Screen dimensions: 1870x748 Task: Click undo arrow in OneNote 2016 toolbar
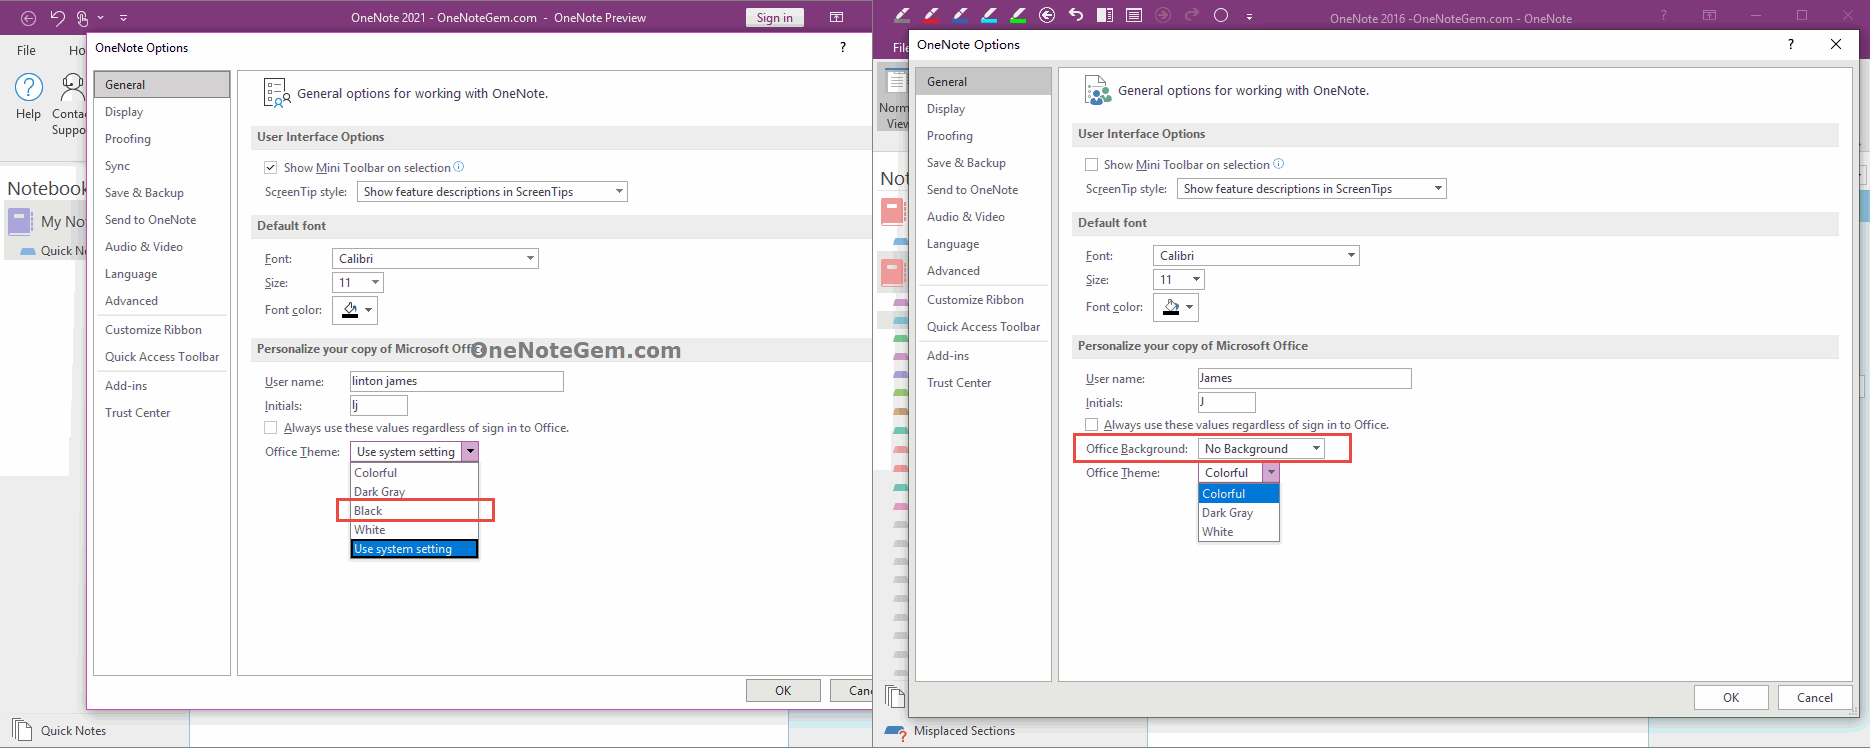pyautogui.click(x=1076, y=15)
